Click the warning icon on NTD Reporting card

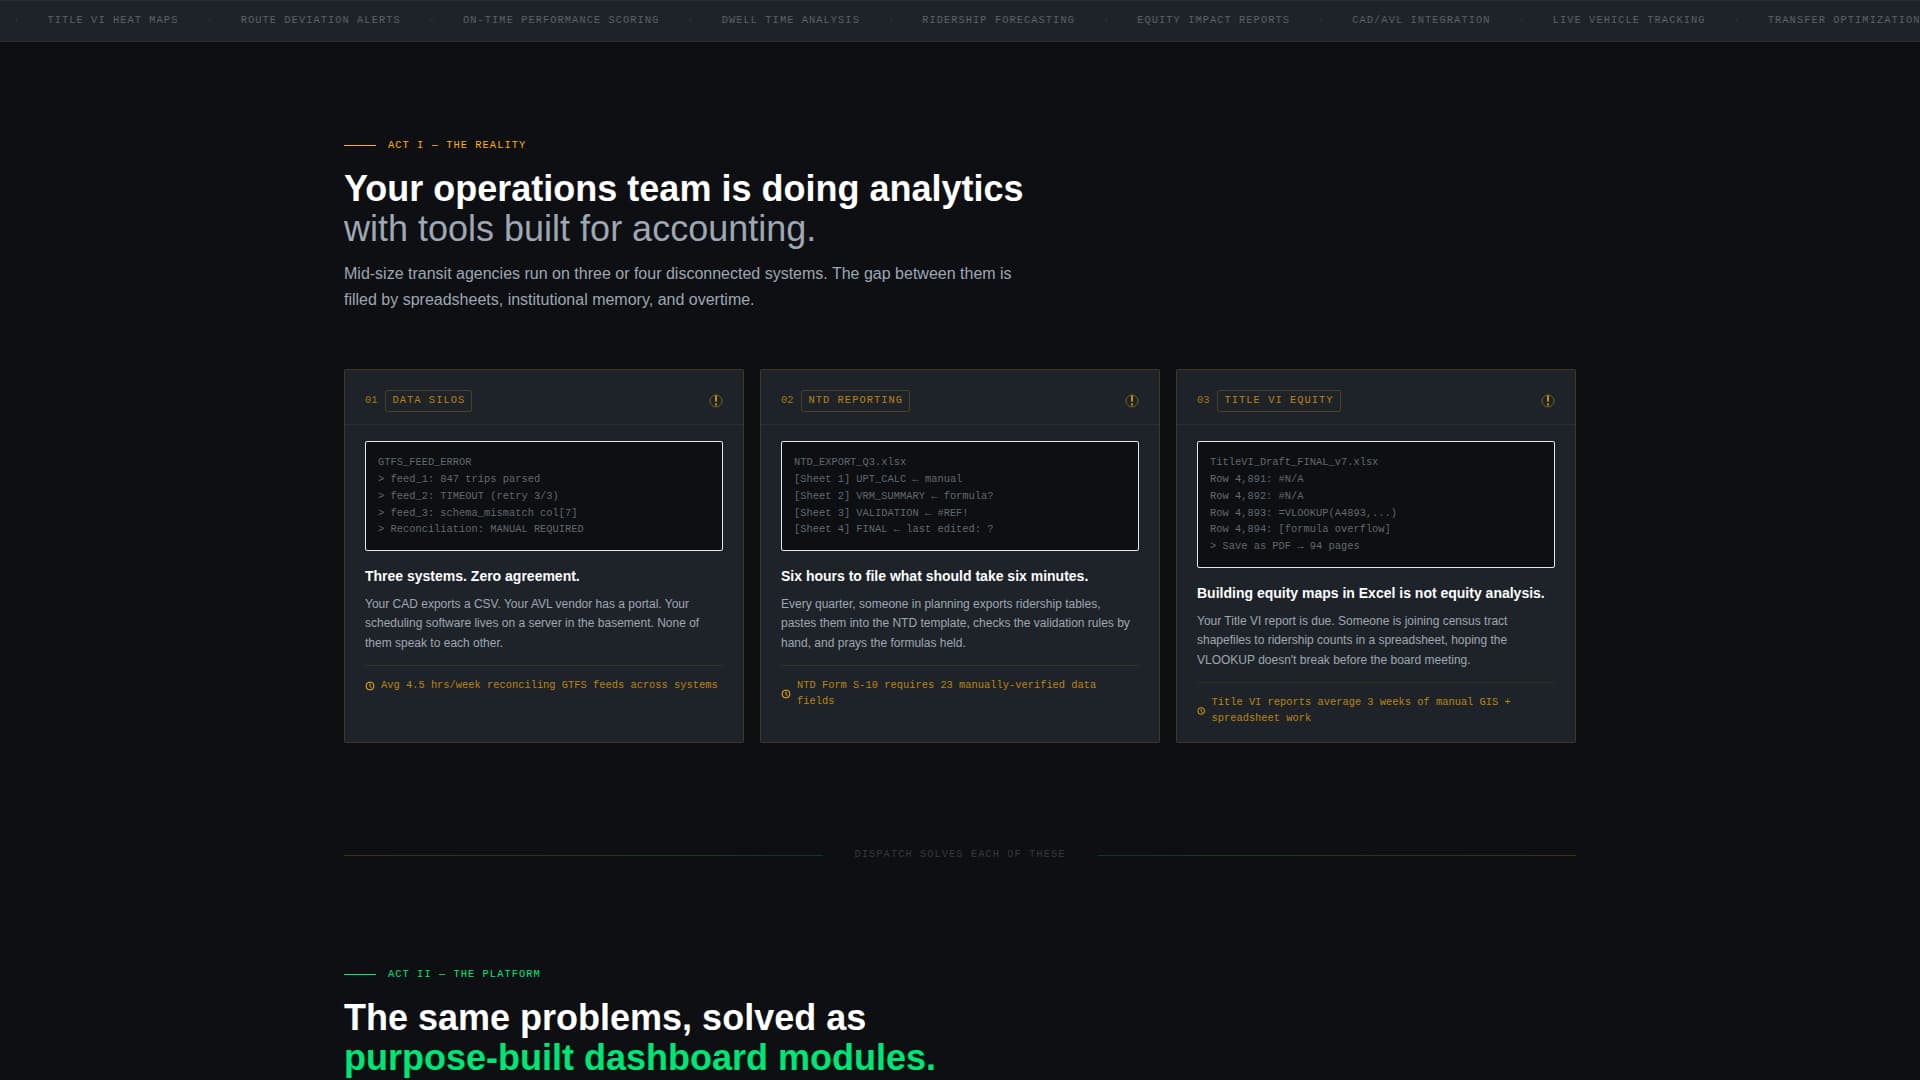[1132, 401]
